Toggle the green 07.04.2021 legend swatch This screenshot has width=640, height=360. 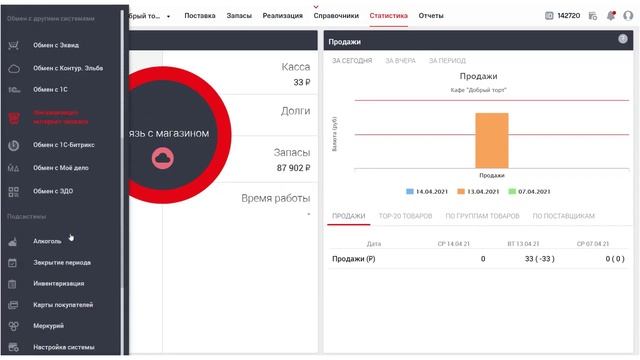coord(512,191)
